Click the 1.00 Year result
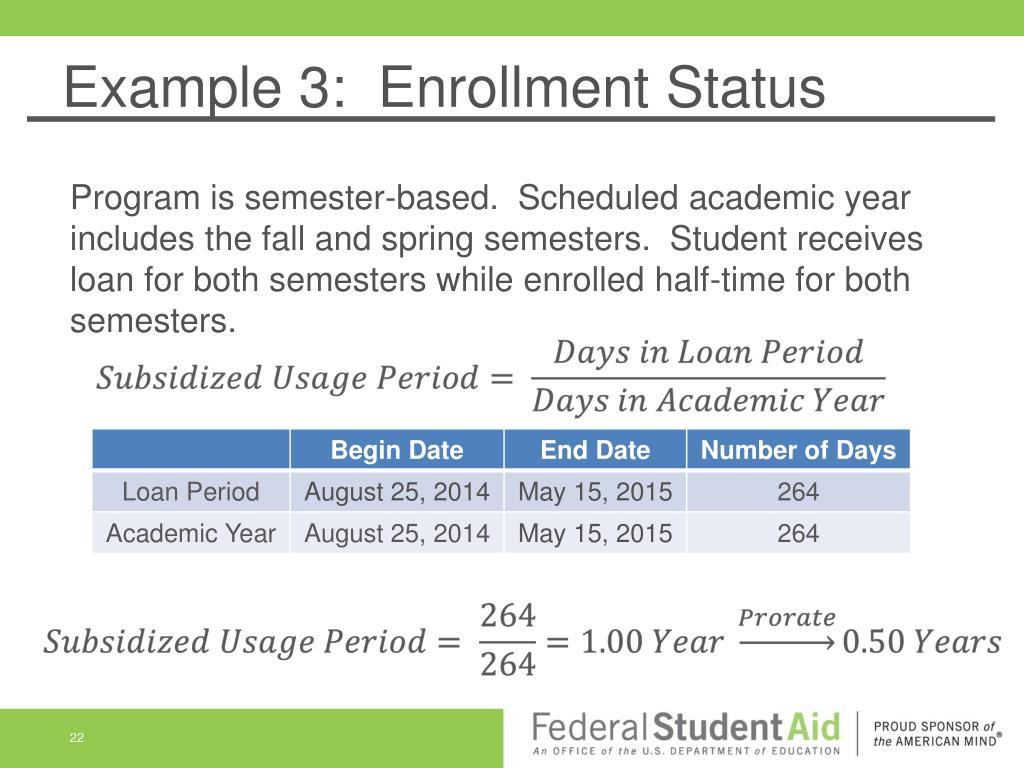 [x=652, y=641]
